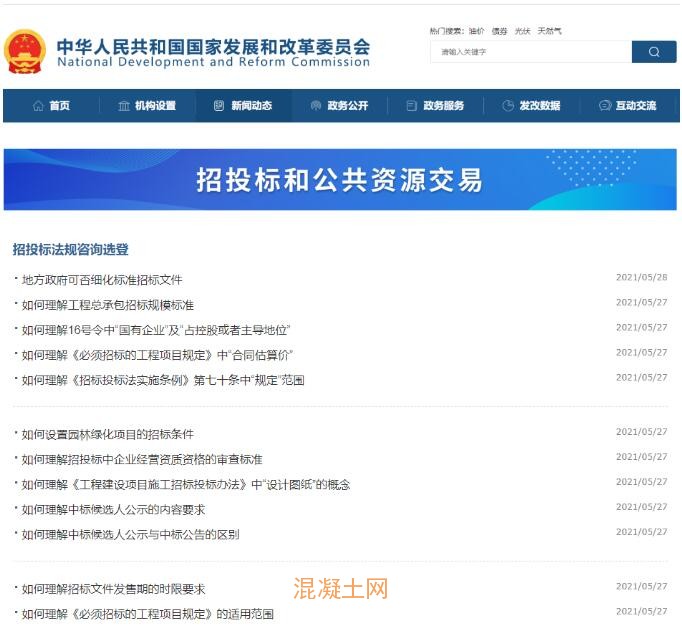Select hot search term 油价
The image size is (682, 631).
[x=477, y=31]
